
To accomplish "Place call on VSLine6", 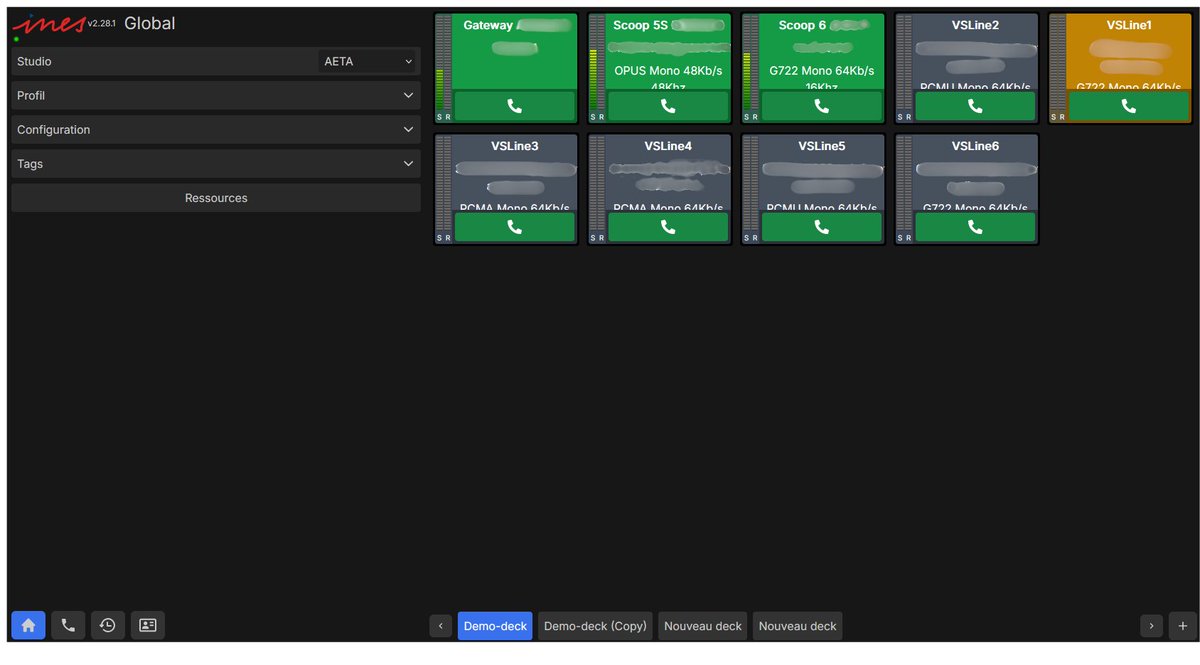I will click(975, 227).
